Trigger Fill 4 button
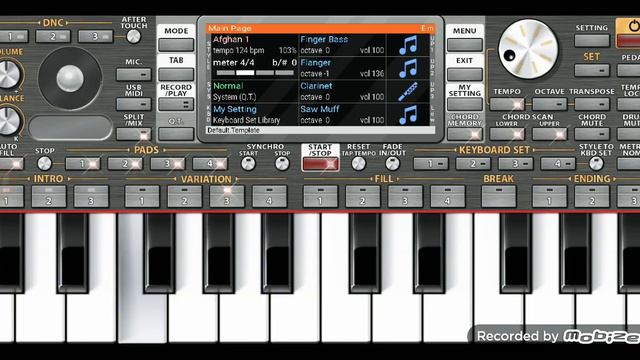Viewport: 640px width, 360px height. click(x=448, y=197)
